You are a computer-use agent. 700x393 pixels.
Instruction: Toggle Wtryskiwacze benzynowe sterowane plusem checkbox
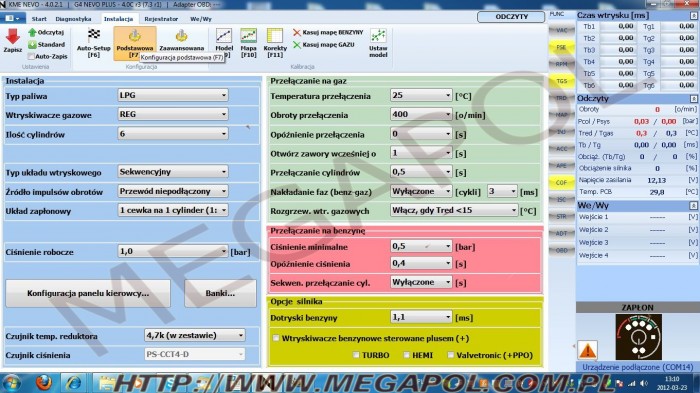pyautogui.click(x=276, y=338)
